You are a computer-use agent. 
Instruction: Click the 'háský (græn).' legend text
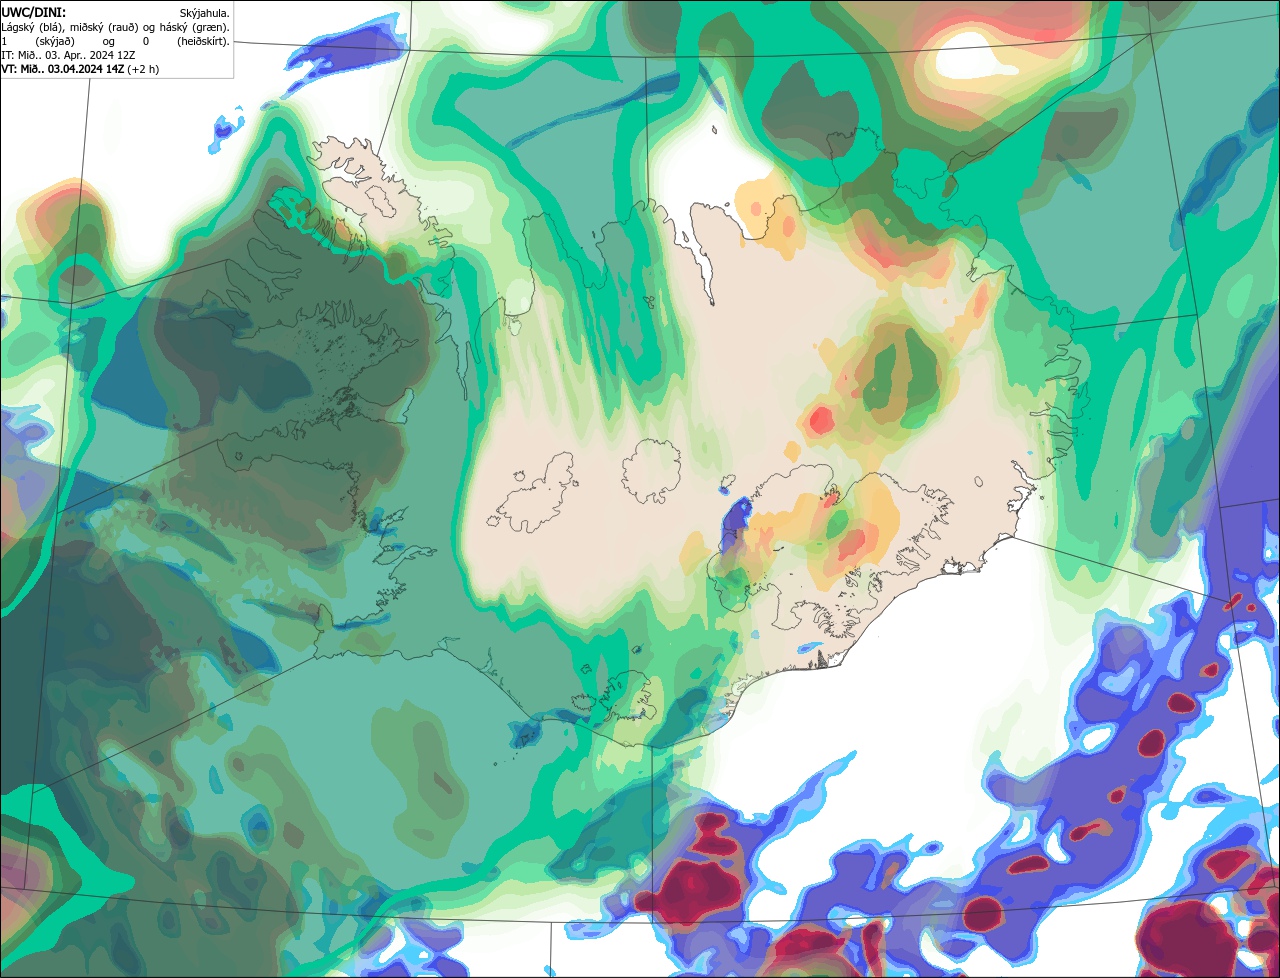(195, 28)
